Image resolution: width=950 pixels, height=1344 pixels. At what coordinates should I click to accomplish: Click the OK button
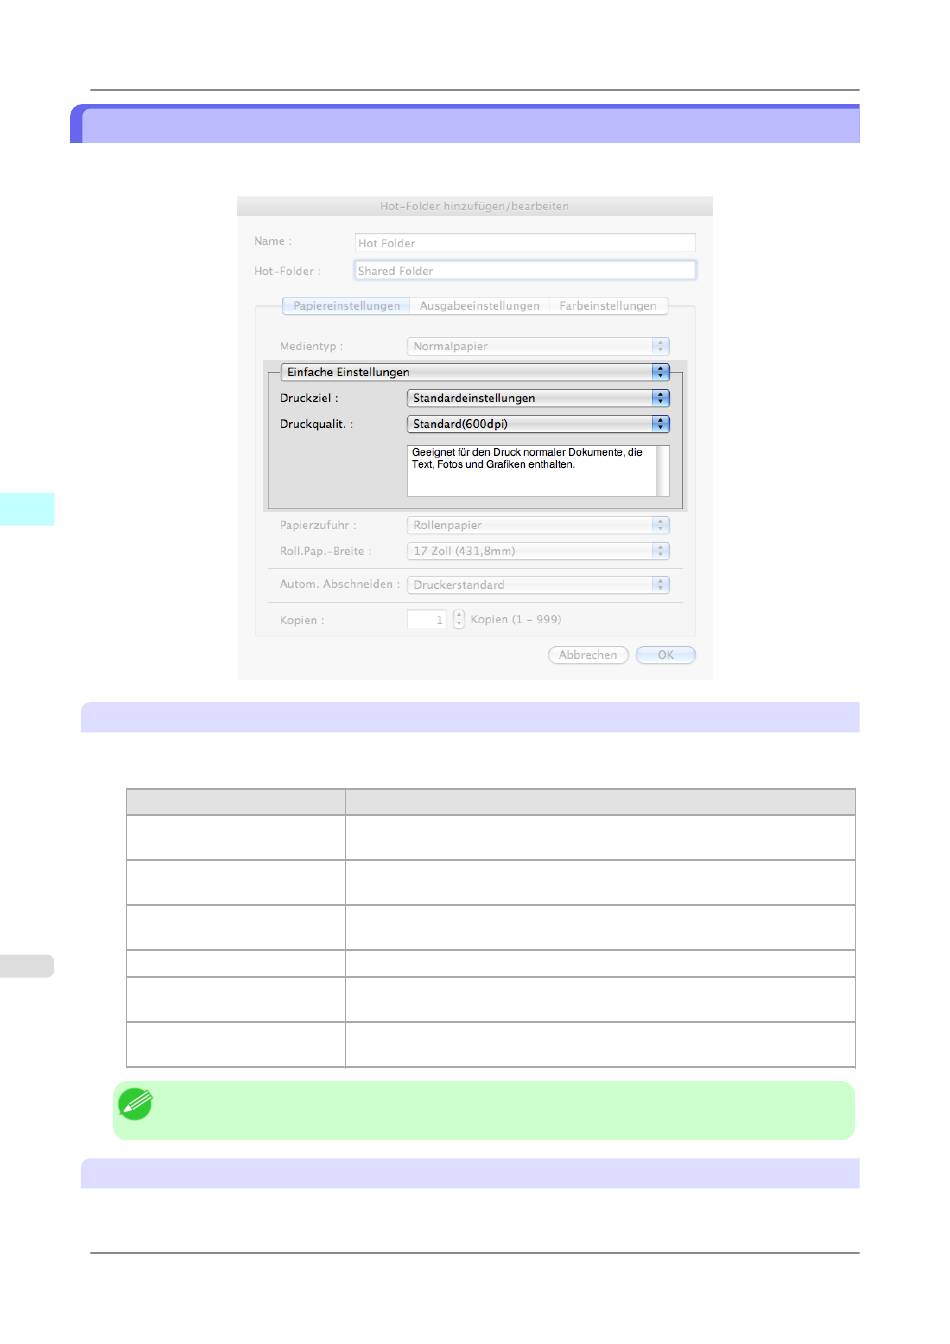666,655
